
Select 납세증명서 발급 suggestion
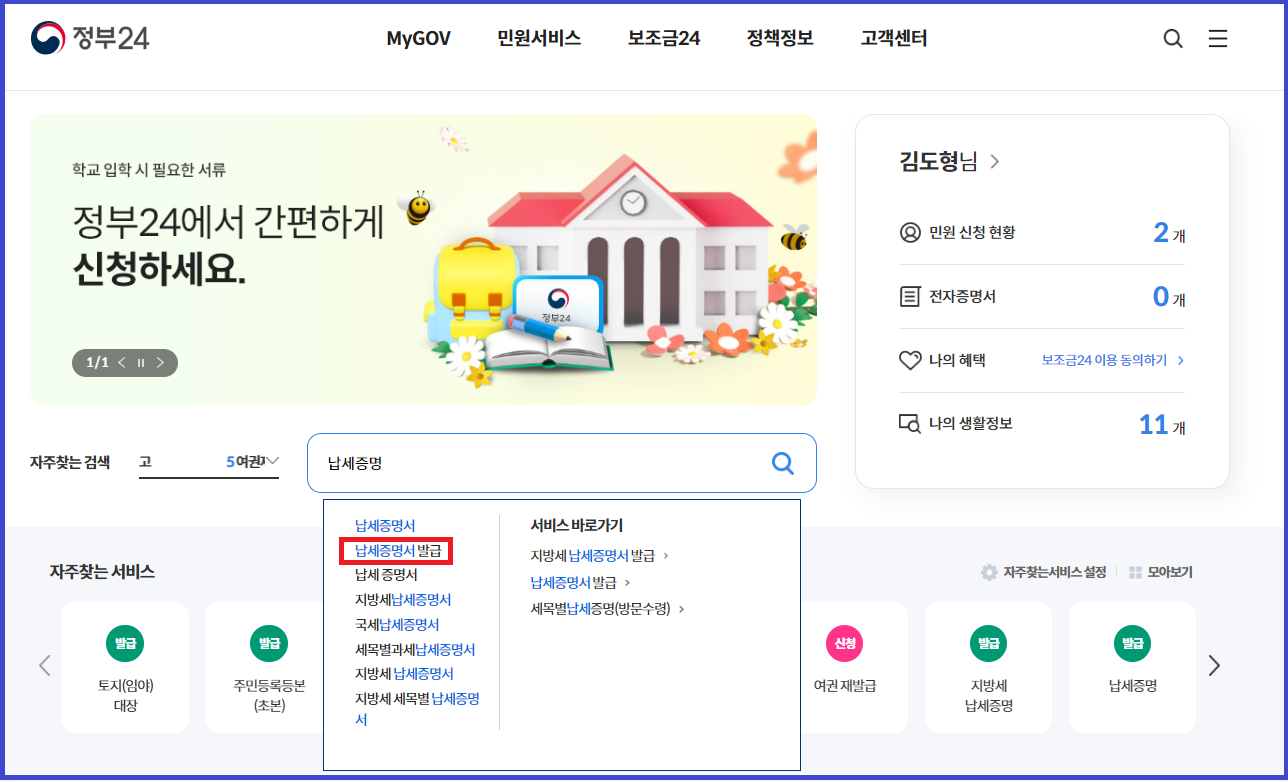click(x=398, y=550)
